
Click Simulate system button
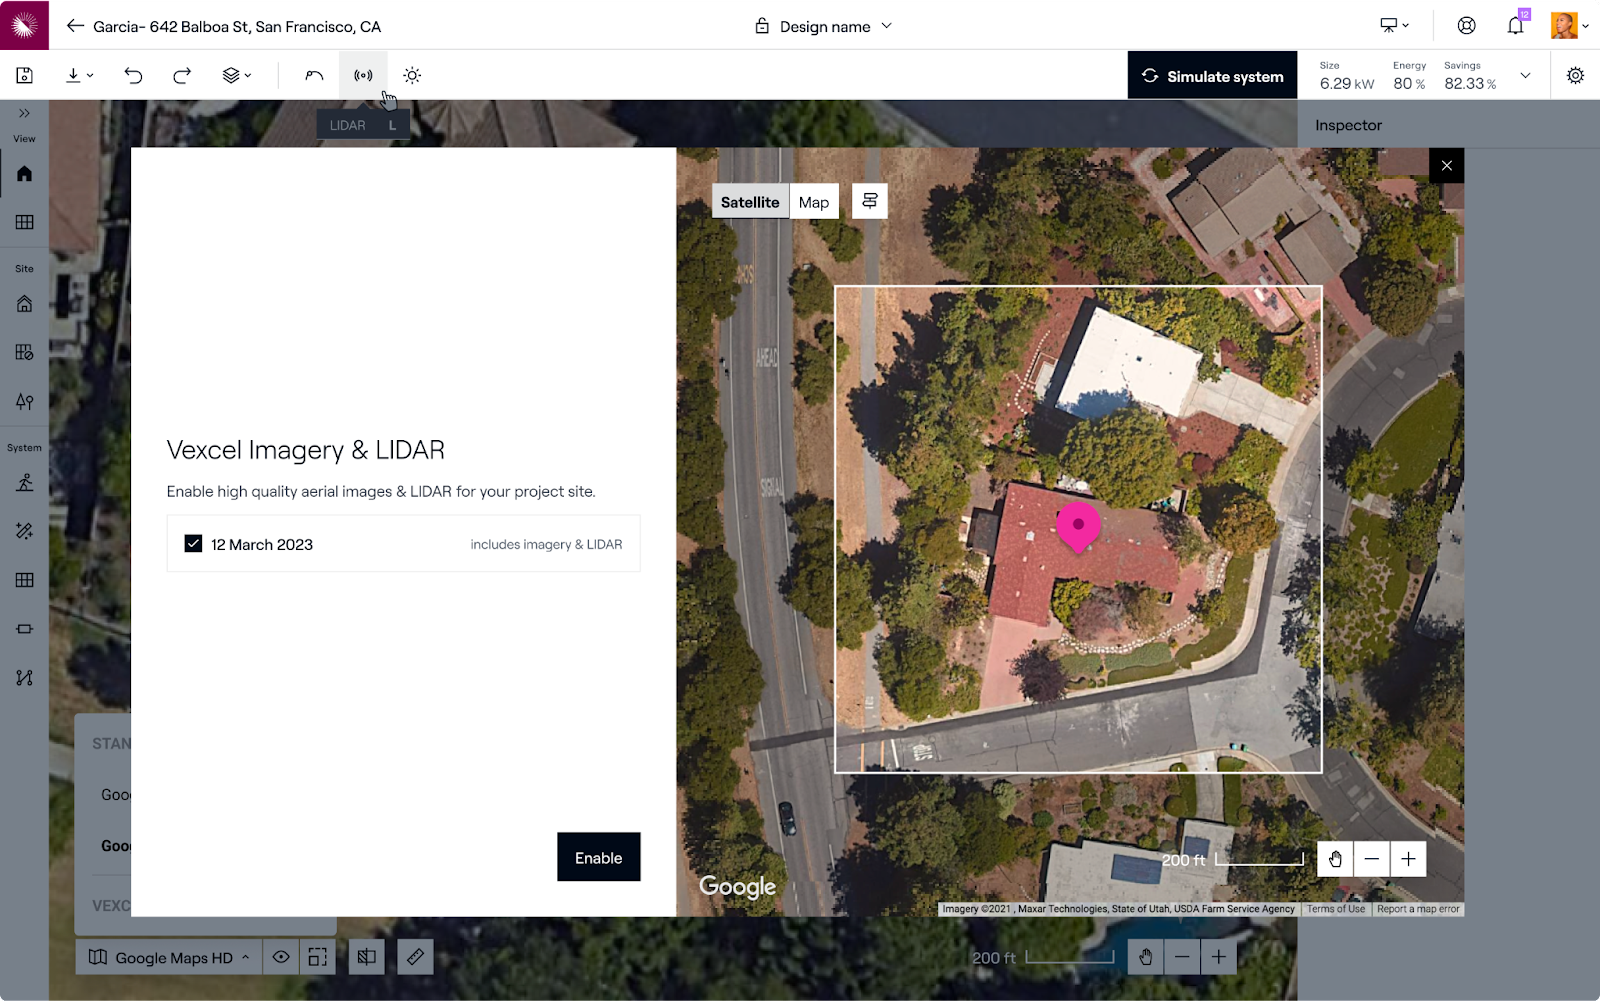click(1212, 76)
